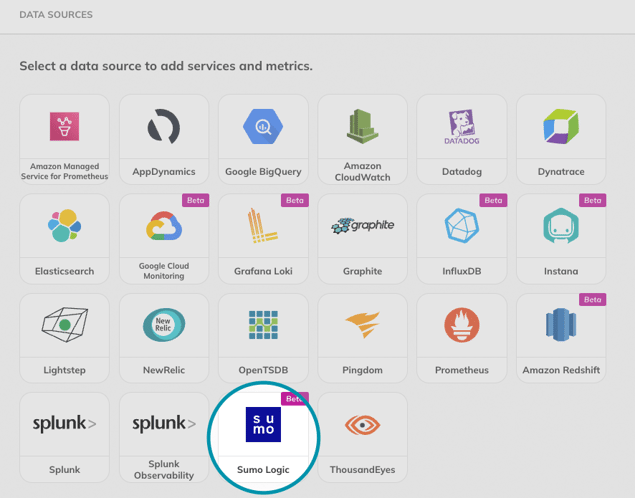Click the NewRelic label text
The image size is (635, 498).
pyautogui.click(x=164, y=370)
